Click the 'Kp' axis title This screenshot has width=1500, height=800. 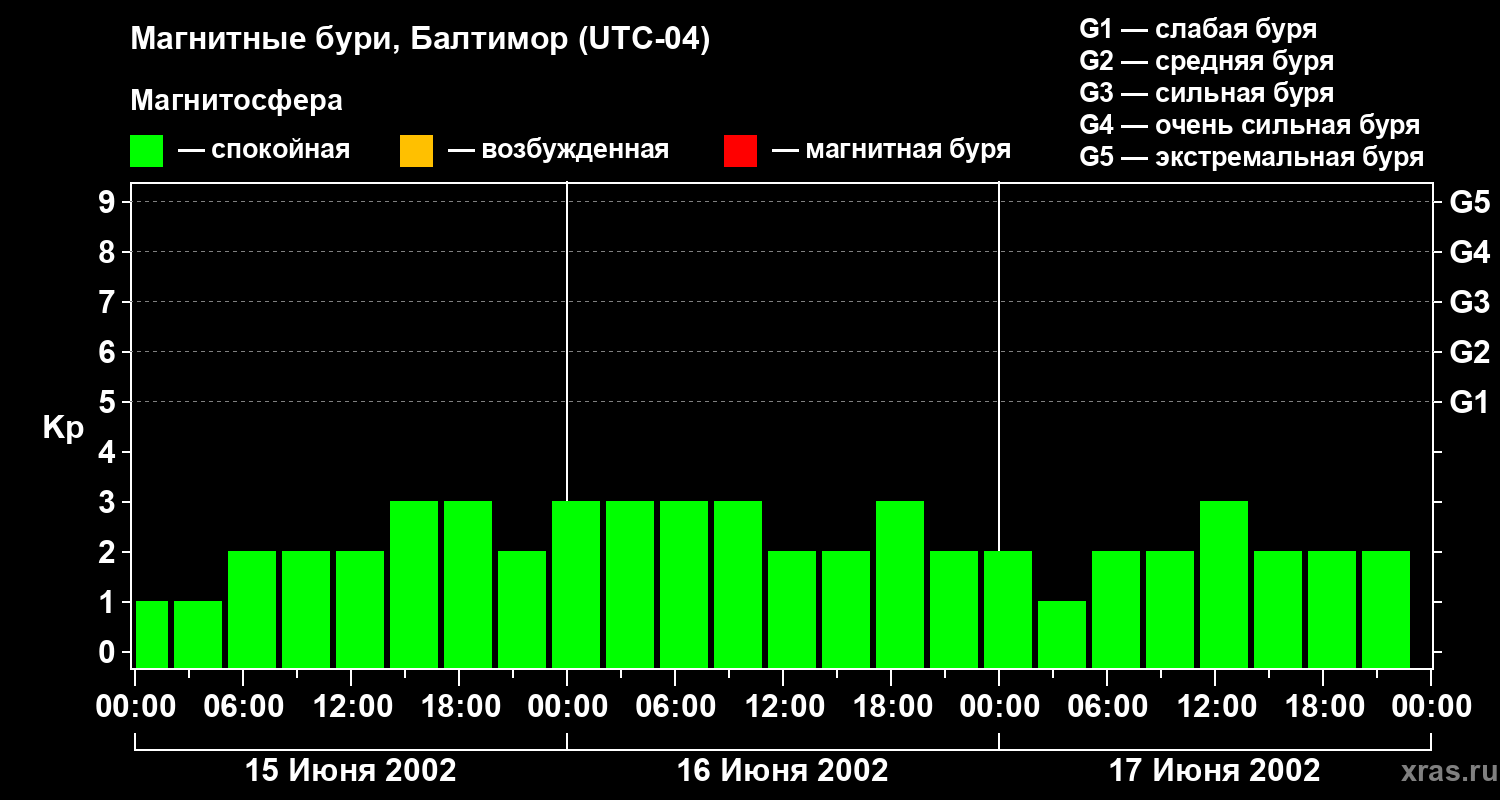pyautogui.click(x=63, y=428)
